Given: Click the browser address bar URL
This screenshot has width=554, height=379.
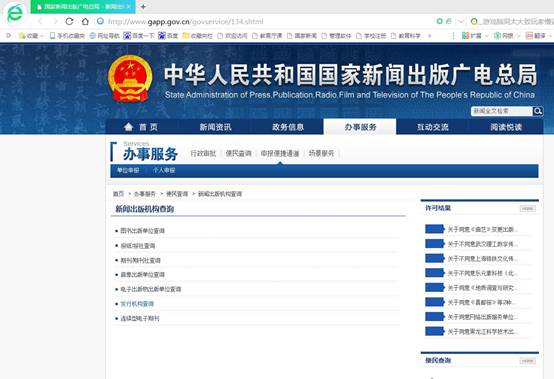Looking at the screenshot, I should coord(185,22).
